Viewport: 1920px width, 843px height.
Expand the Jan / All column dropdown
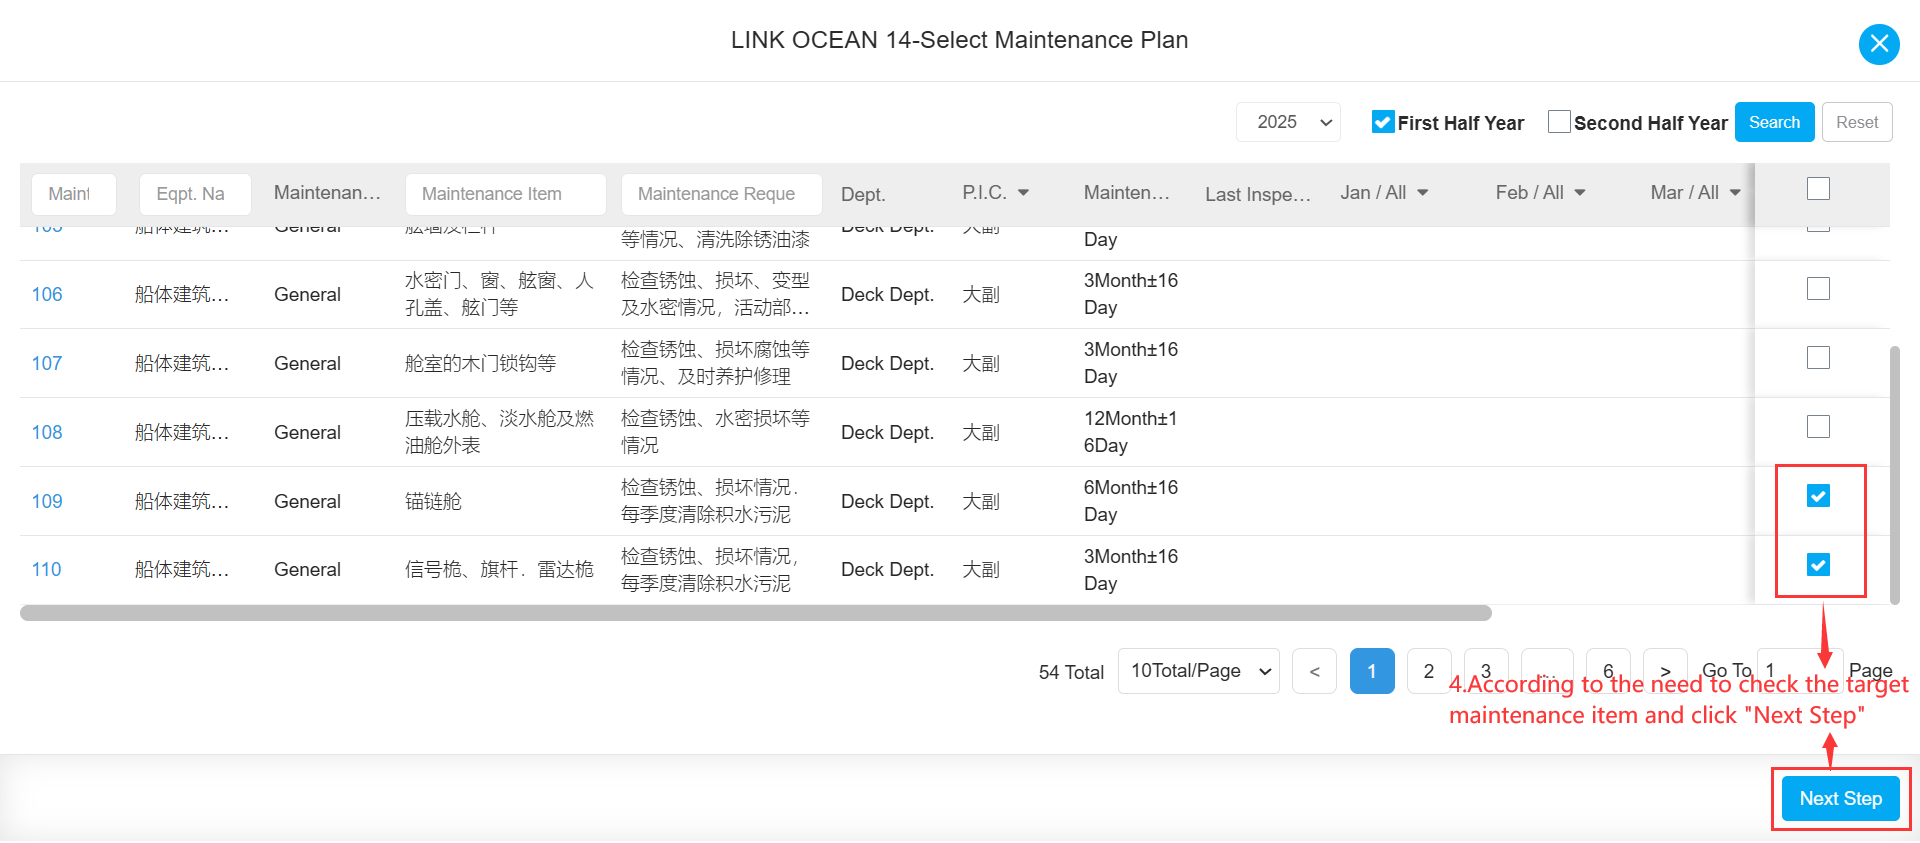click(x=1423, y=193)
